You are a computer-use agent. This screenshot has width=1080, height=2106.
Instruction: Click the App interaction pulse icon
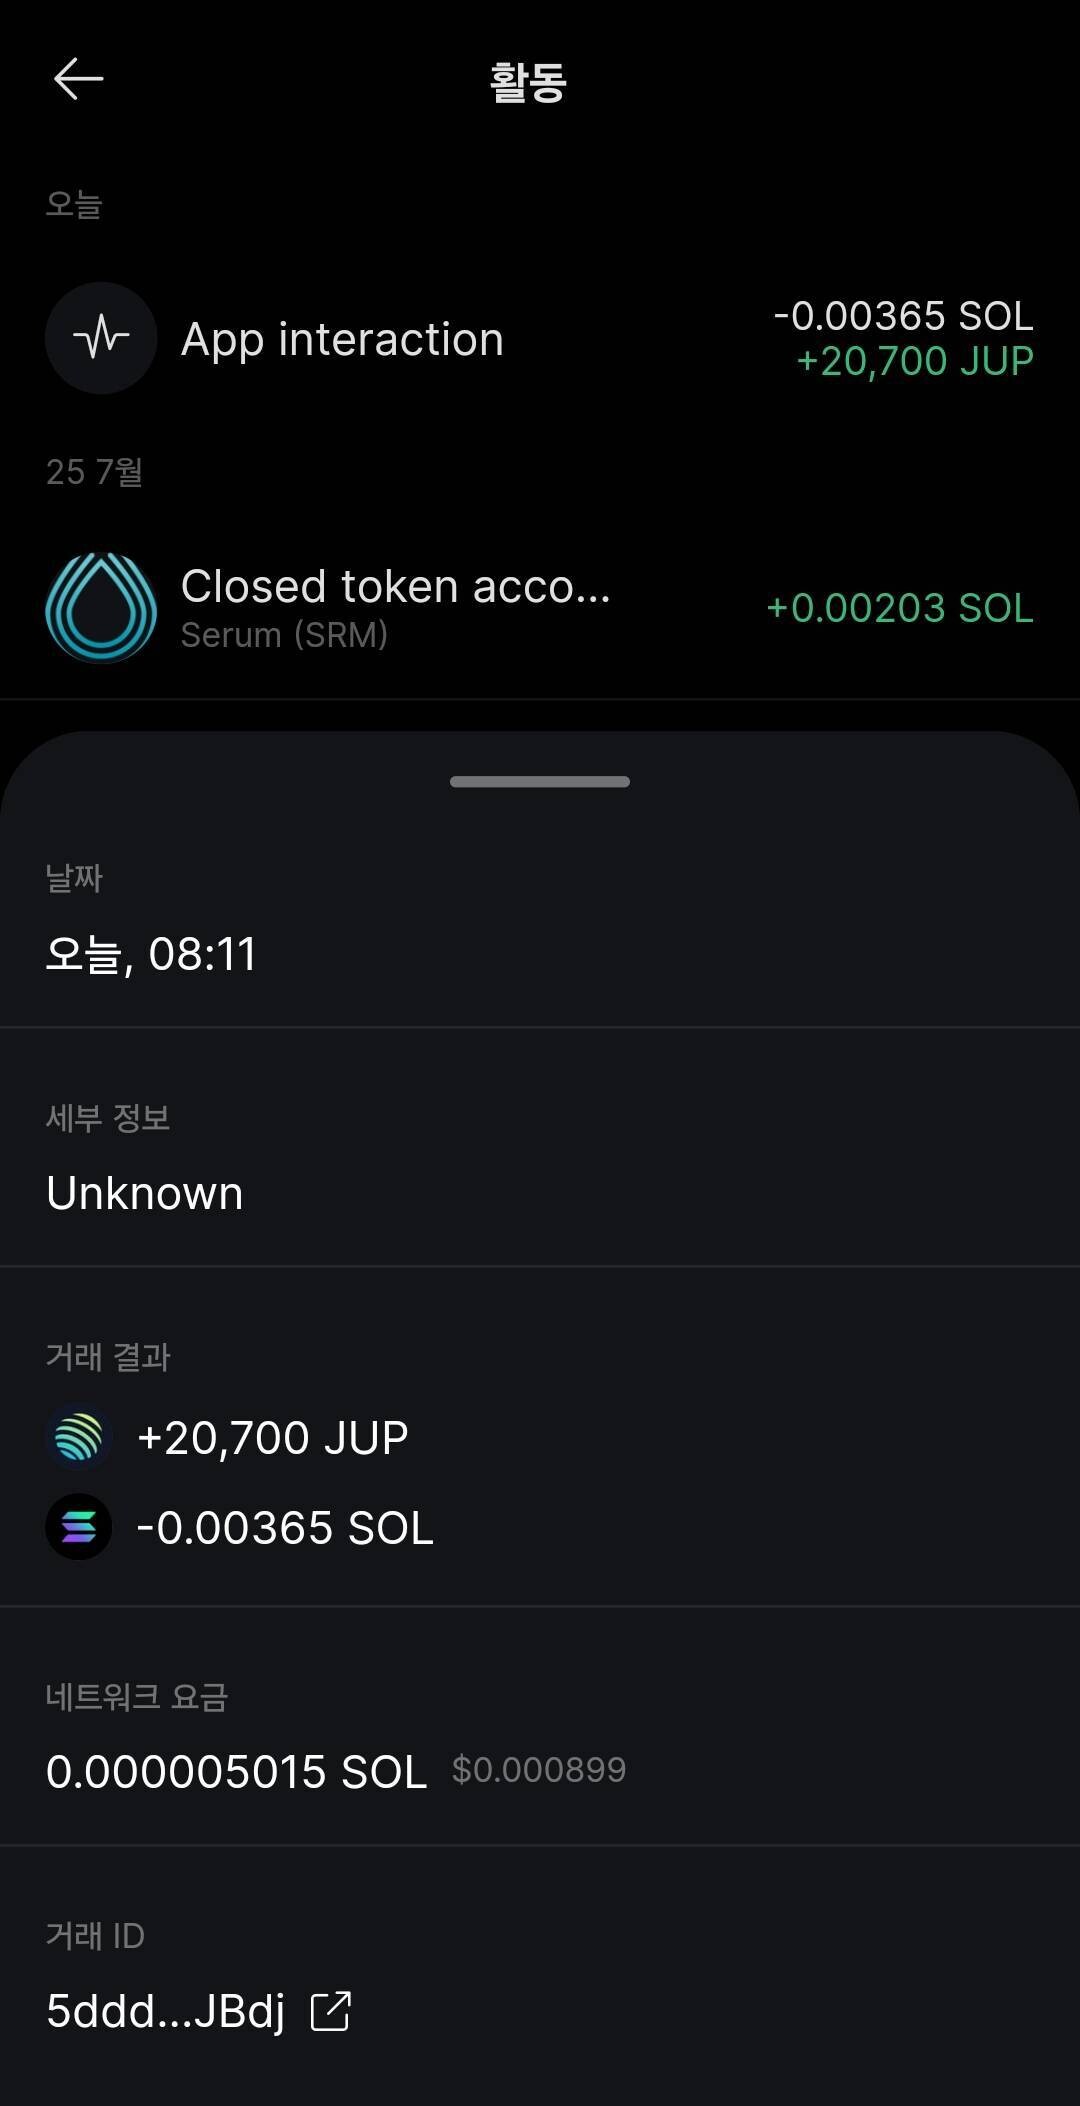[x=101, y=338]
